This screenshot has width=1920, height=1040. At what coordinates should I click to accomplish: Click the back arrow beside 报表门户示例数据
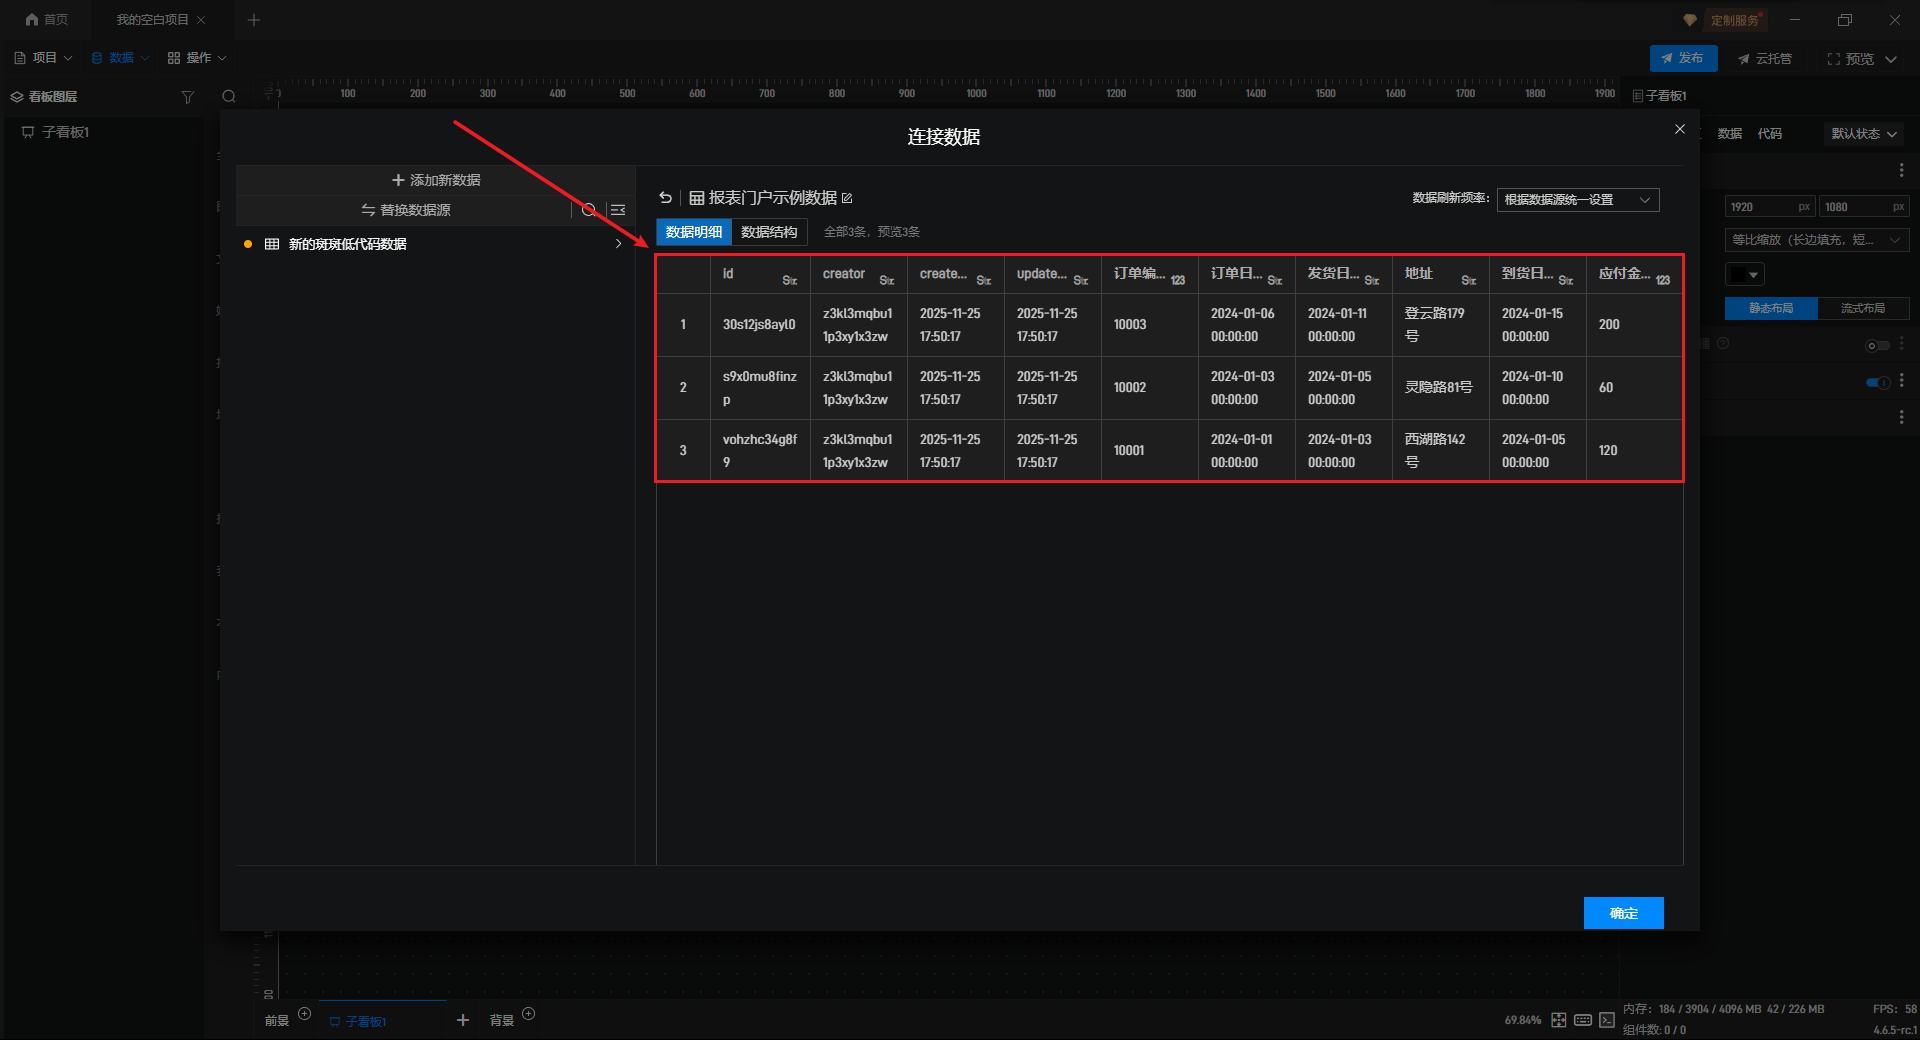666,198
